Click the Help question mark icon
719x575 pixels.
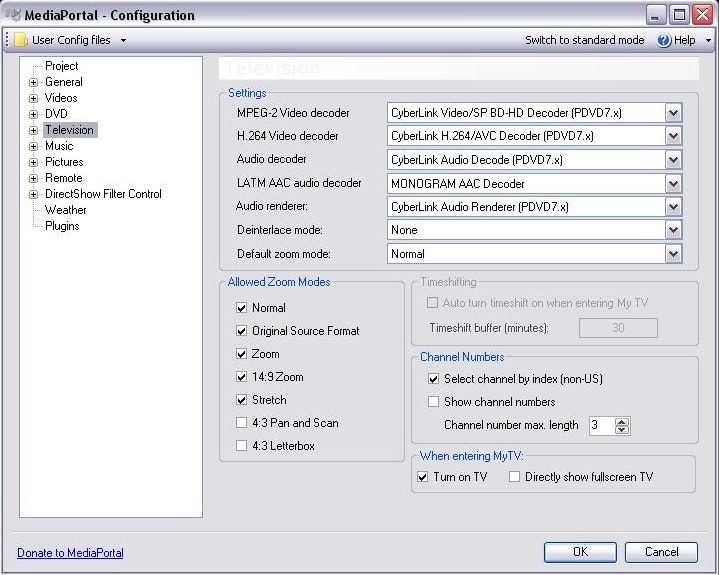click(x=664, y=40)
